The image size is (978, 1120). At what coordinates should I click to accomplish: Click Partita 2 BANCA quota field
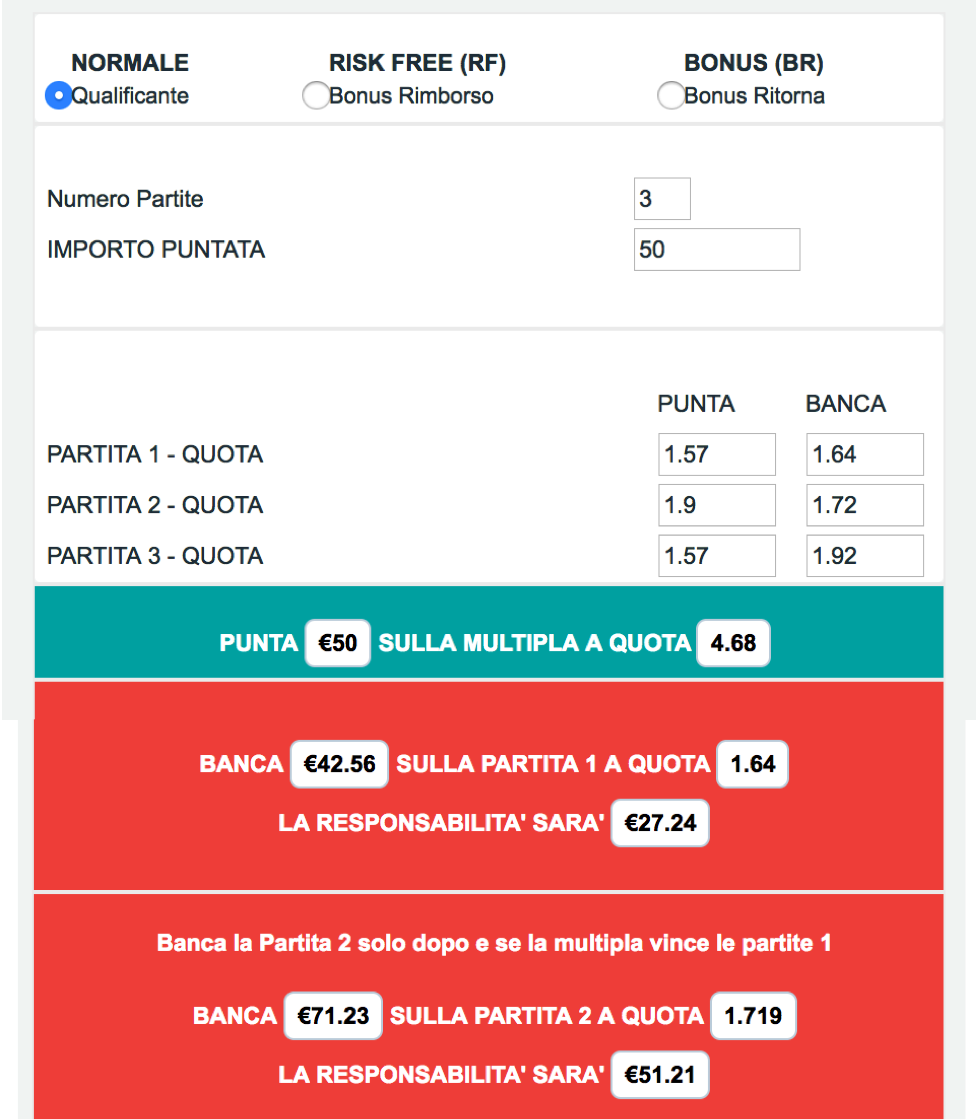864,505
